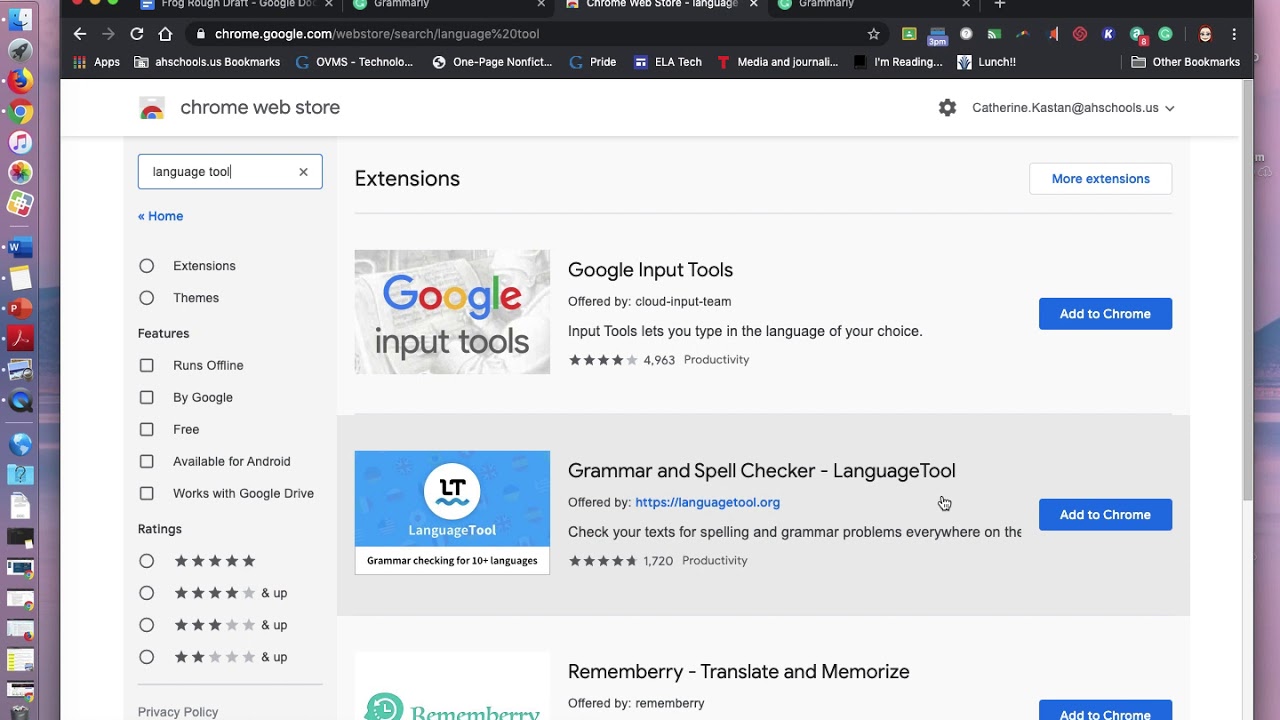Open the ahschools.us Bookmarks folder

[x=207, y=62]
